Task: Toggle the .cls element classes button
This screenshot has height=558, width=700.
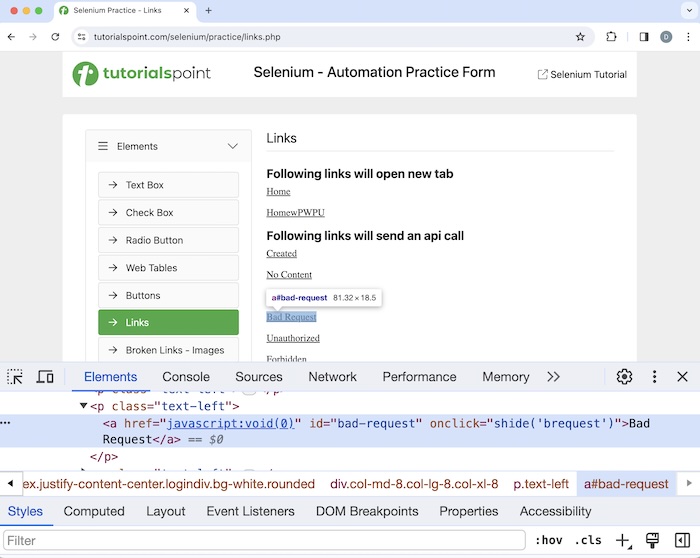Action: [x=588, y=540]
